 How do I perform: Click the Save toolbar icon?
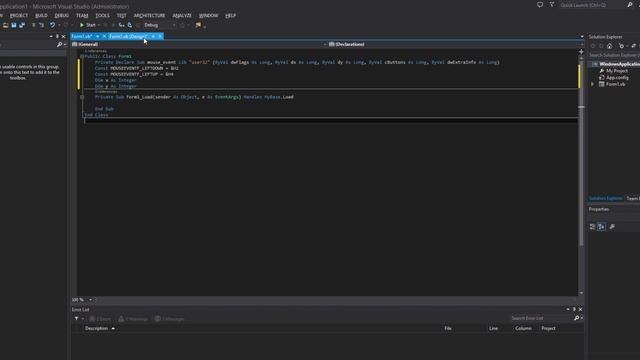pos(14,25)
